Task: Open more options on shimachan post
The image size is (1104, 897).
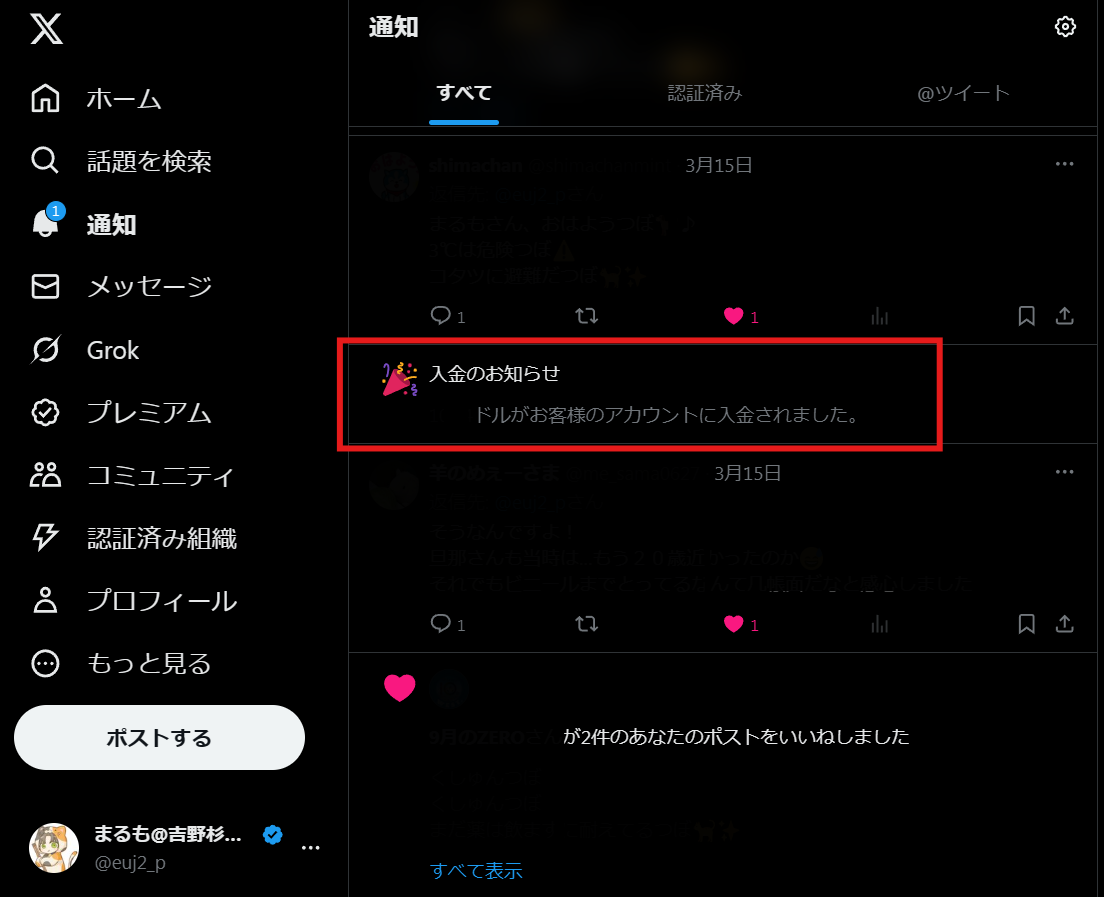Action: (x=1064, y=164)
